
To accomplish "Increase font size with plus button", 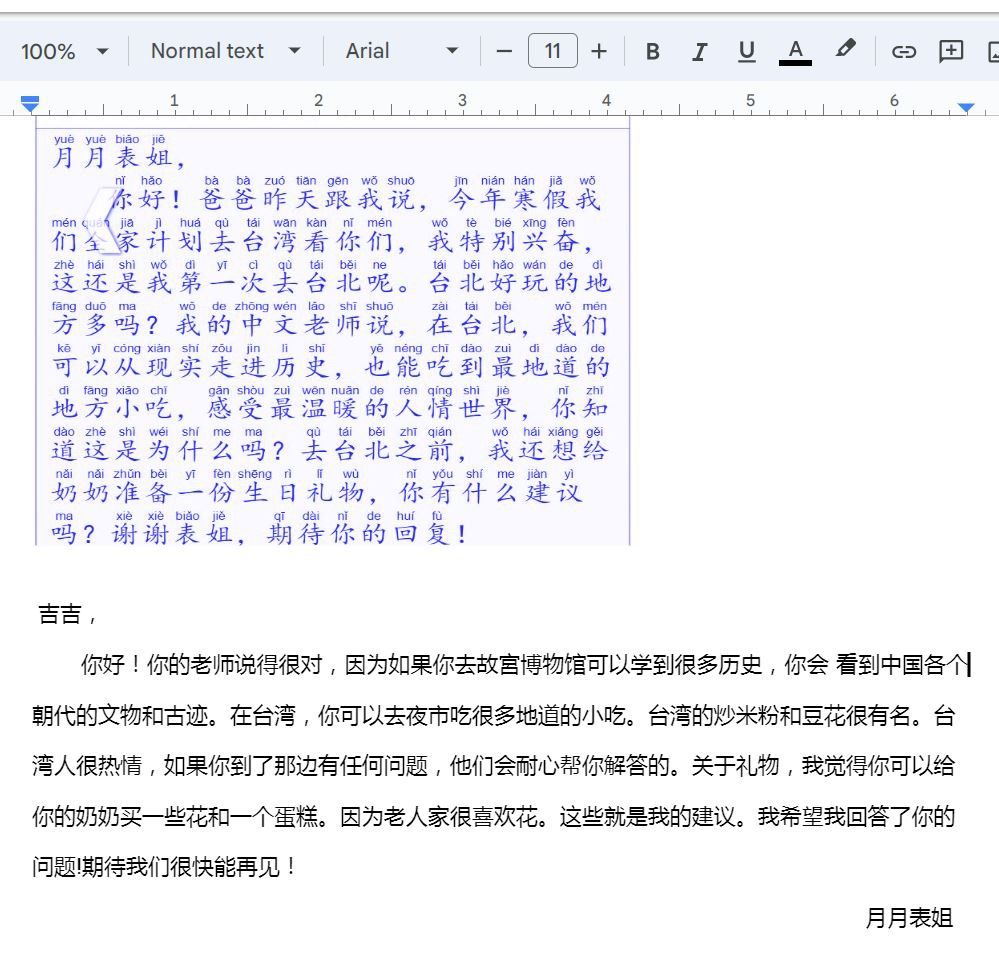I will pos(599,51).
